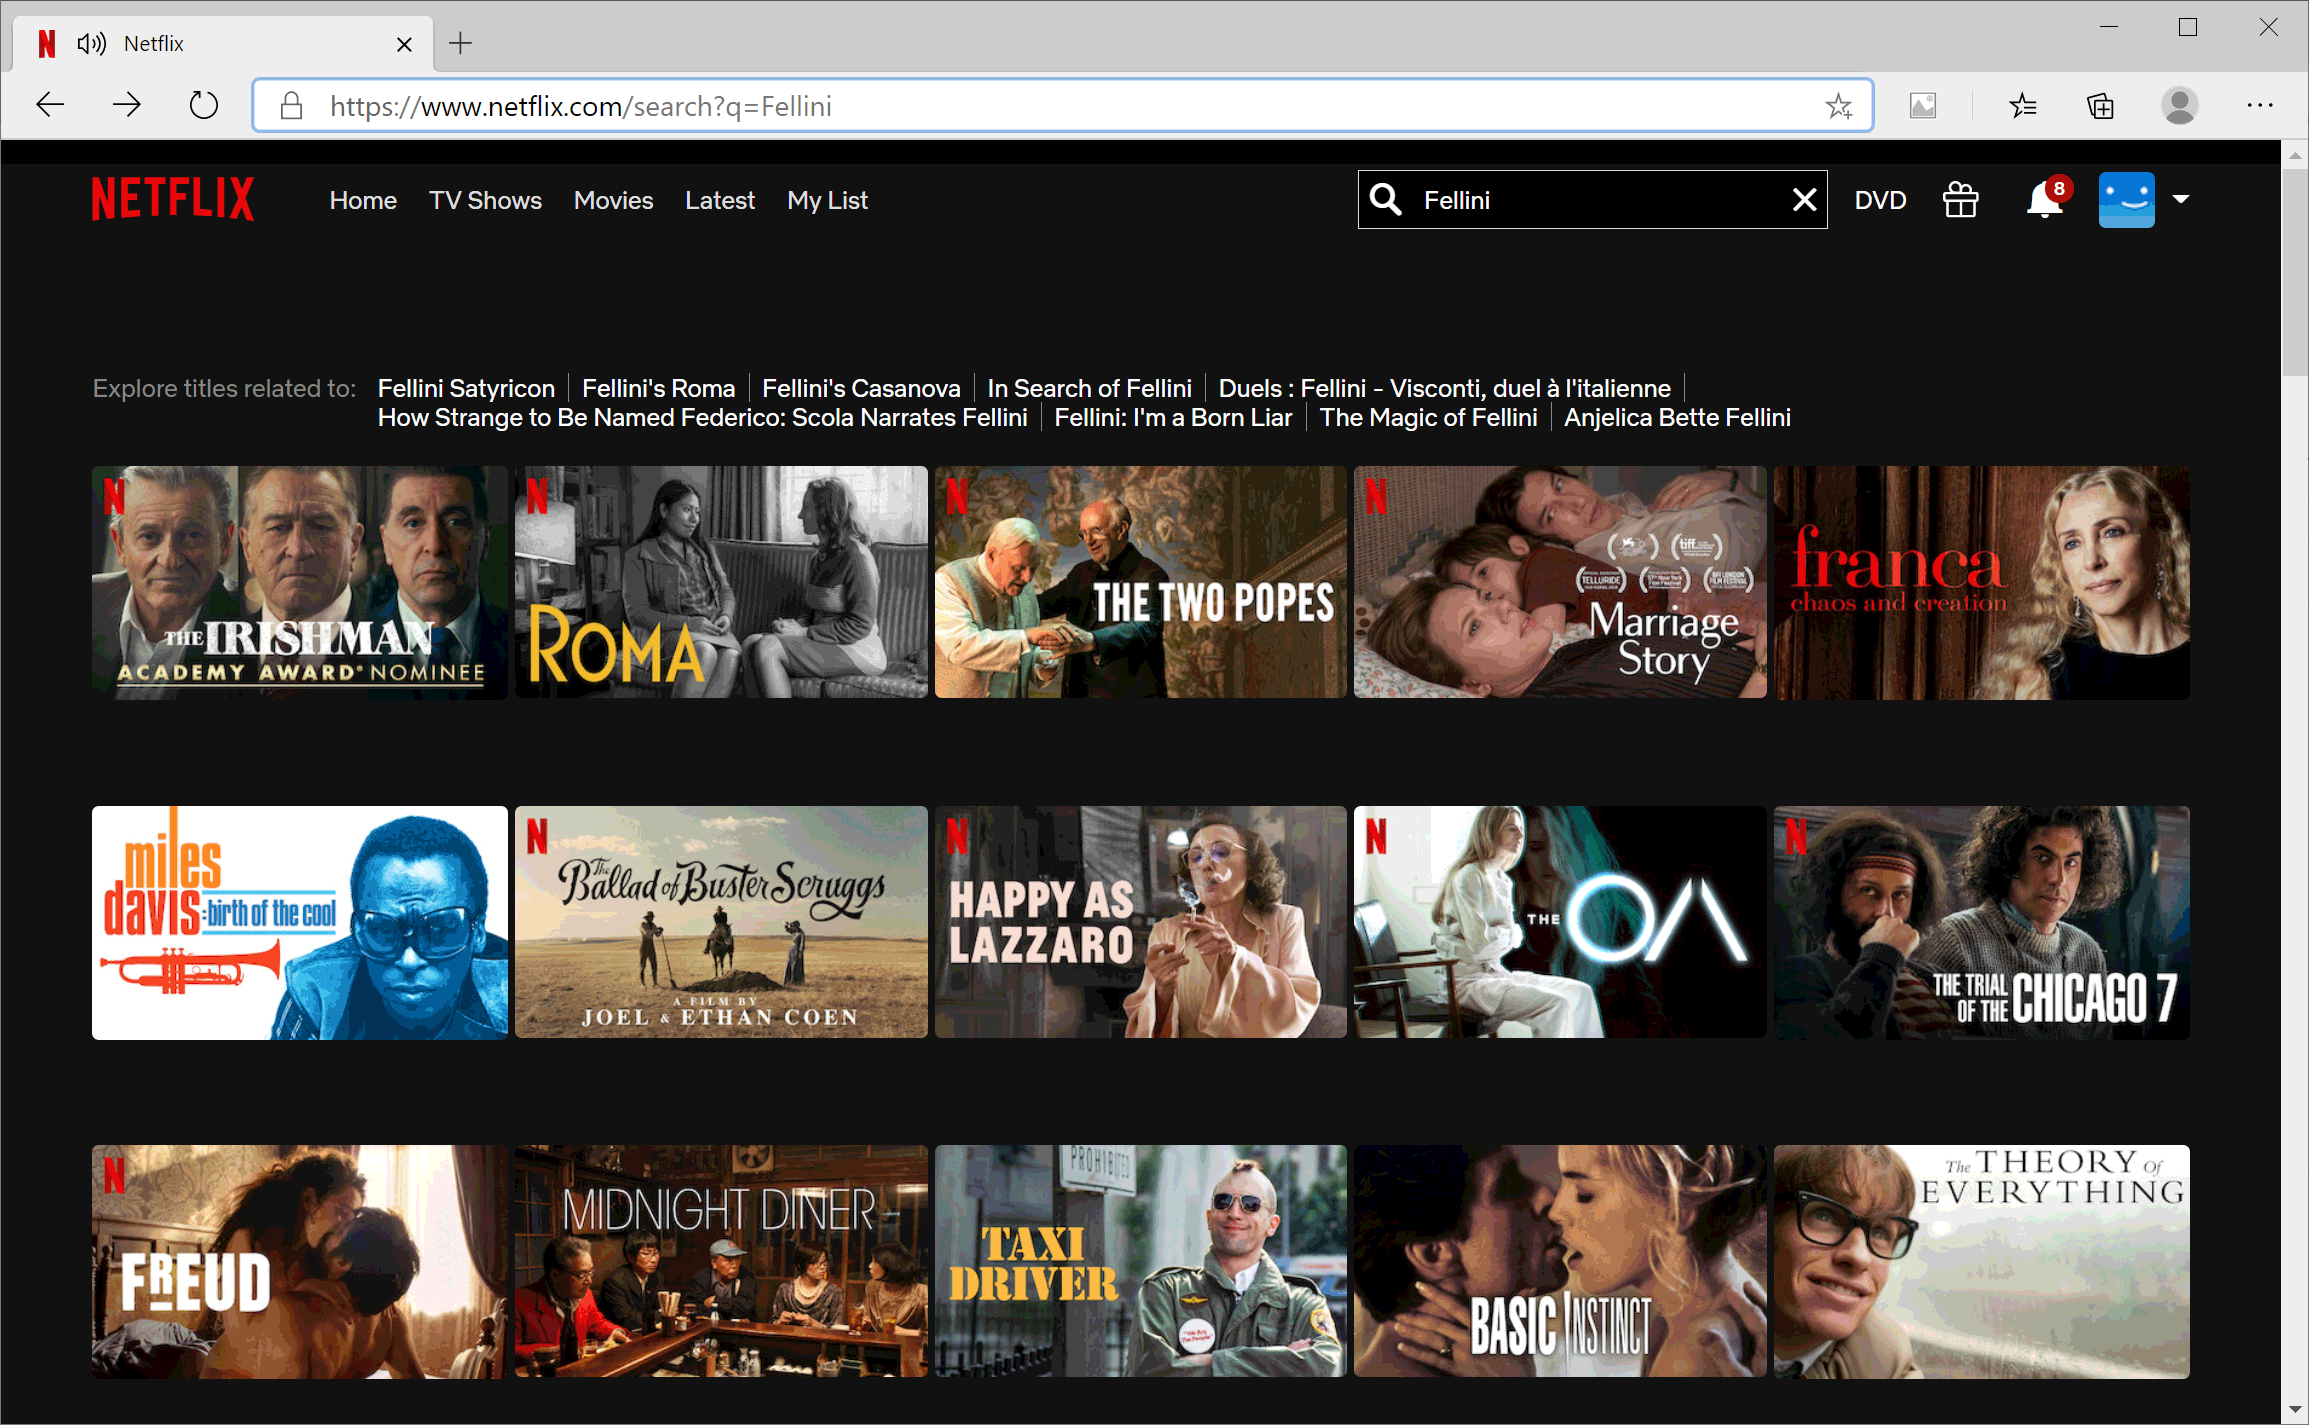Expand the Fellini Satyricon related title
Screen dimensions: 2309x1425
click(x=467, y=388)
